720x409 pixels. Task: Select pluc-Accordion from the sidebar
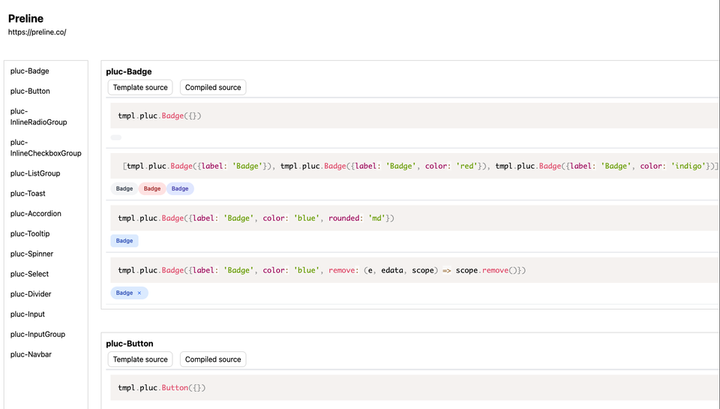36,213
